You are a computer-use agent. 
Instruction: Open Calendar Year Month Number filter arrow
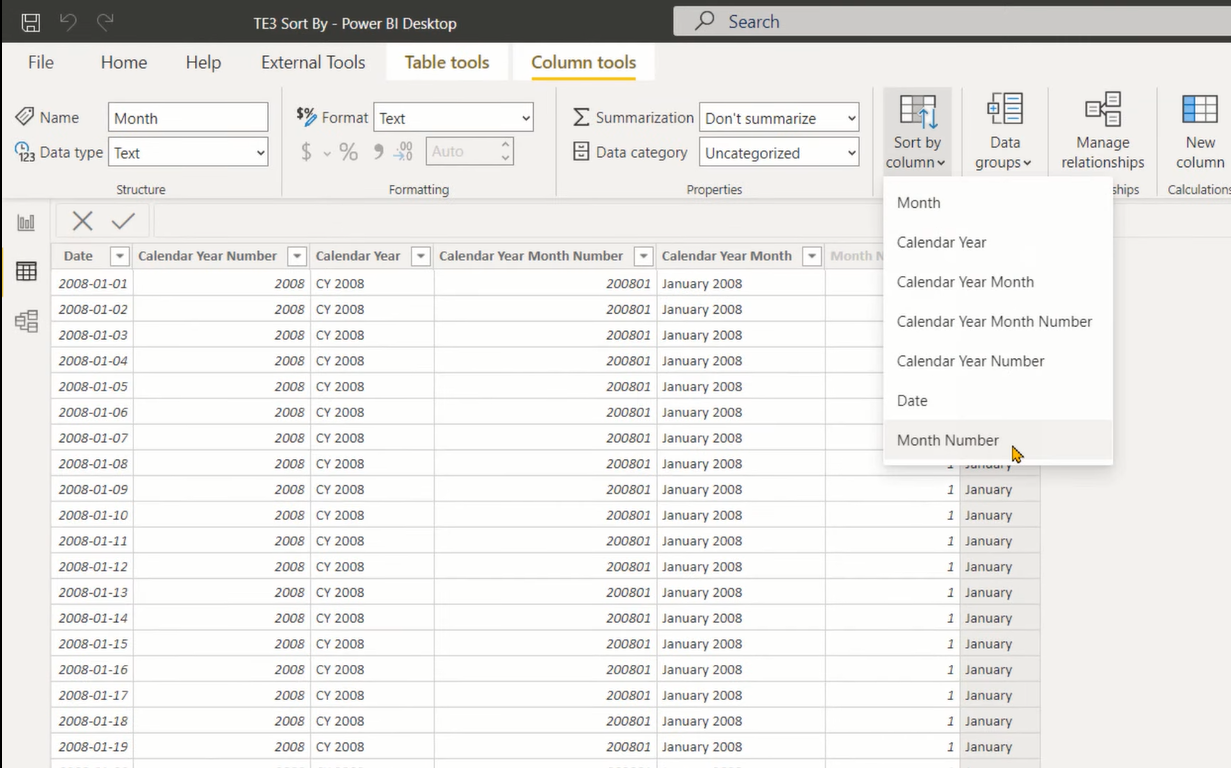(644, 256)
